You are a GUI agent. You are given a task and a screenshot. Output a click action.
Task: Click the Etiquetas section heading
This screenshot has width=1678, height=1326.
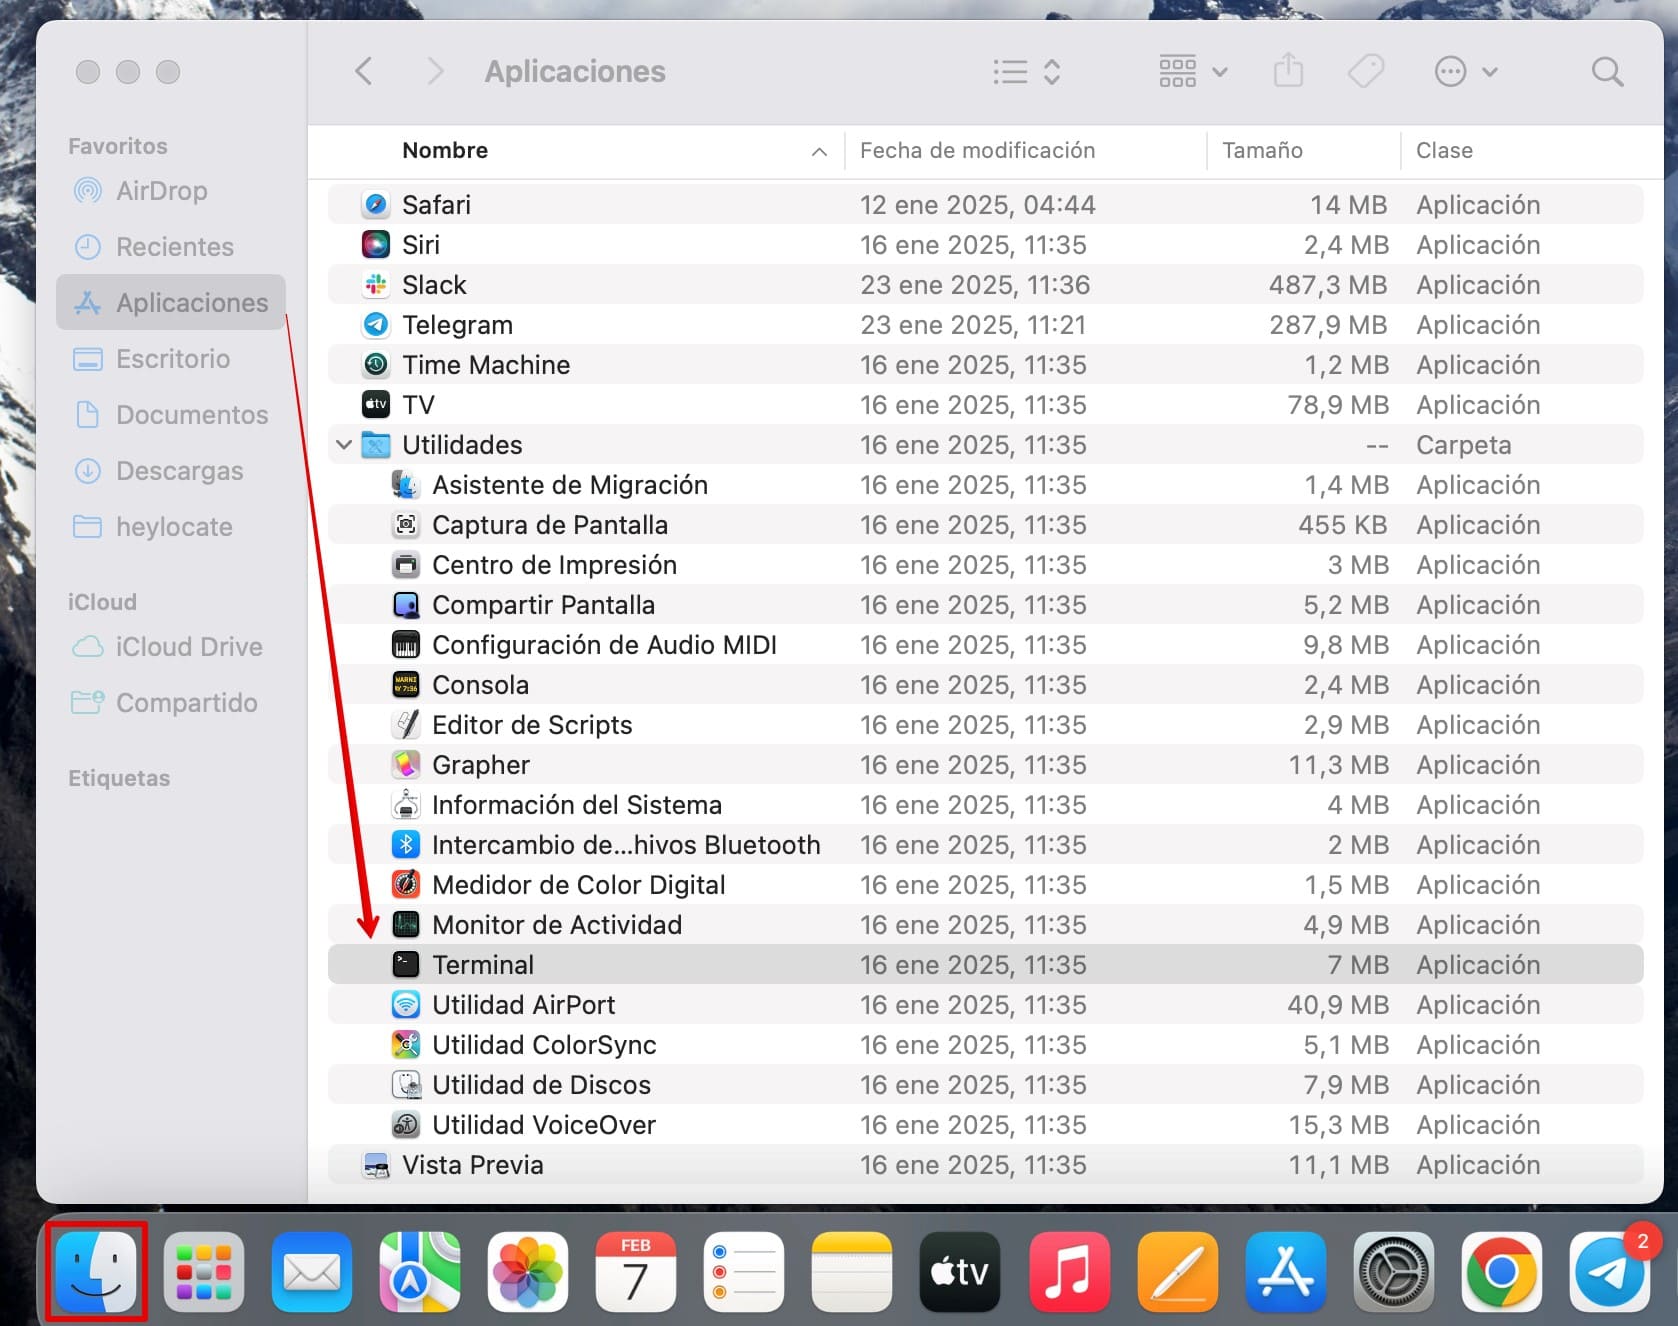click(119, 778)
